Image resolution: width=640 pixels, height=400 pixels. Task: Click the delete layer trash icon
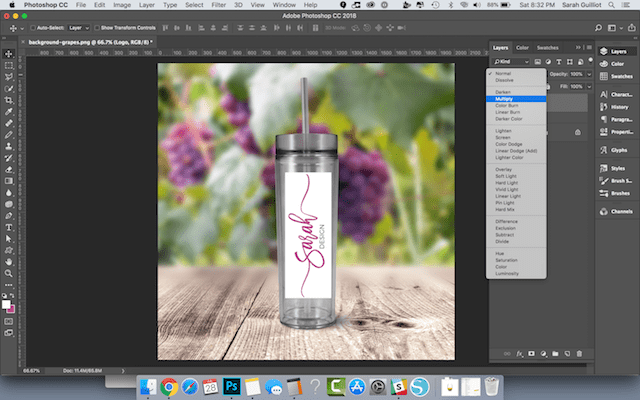click(580, 353)
